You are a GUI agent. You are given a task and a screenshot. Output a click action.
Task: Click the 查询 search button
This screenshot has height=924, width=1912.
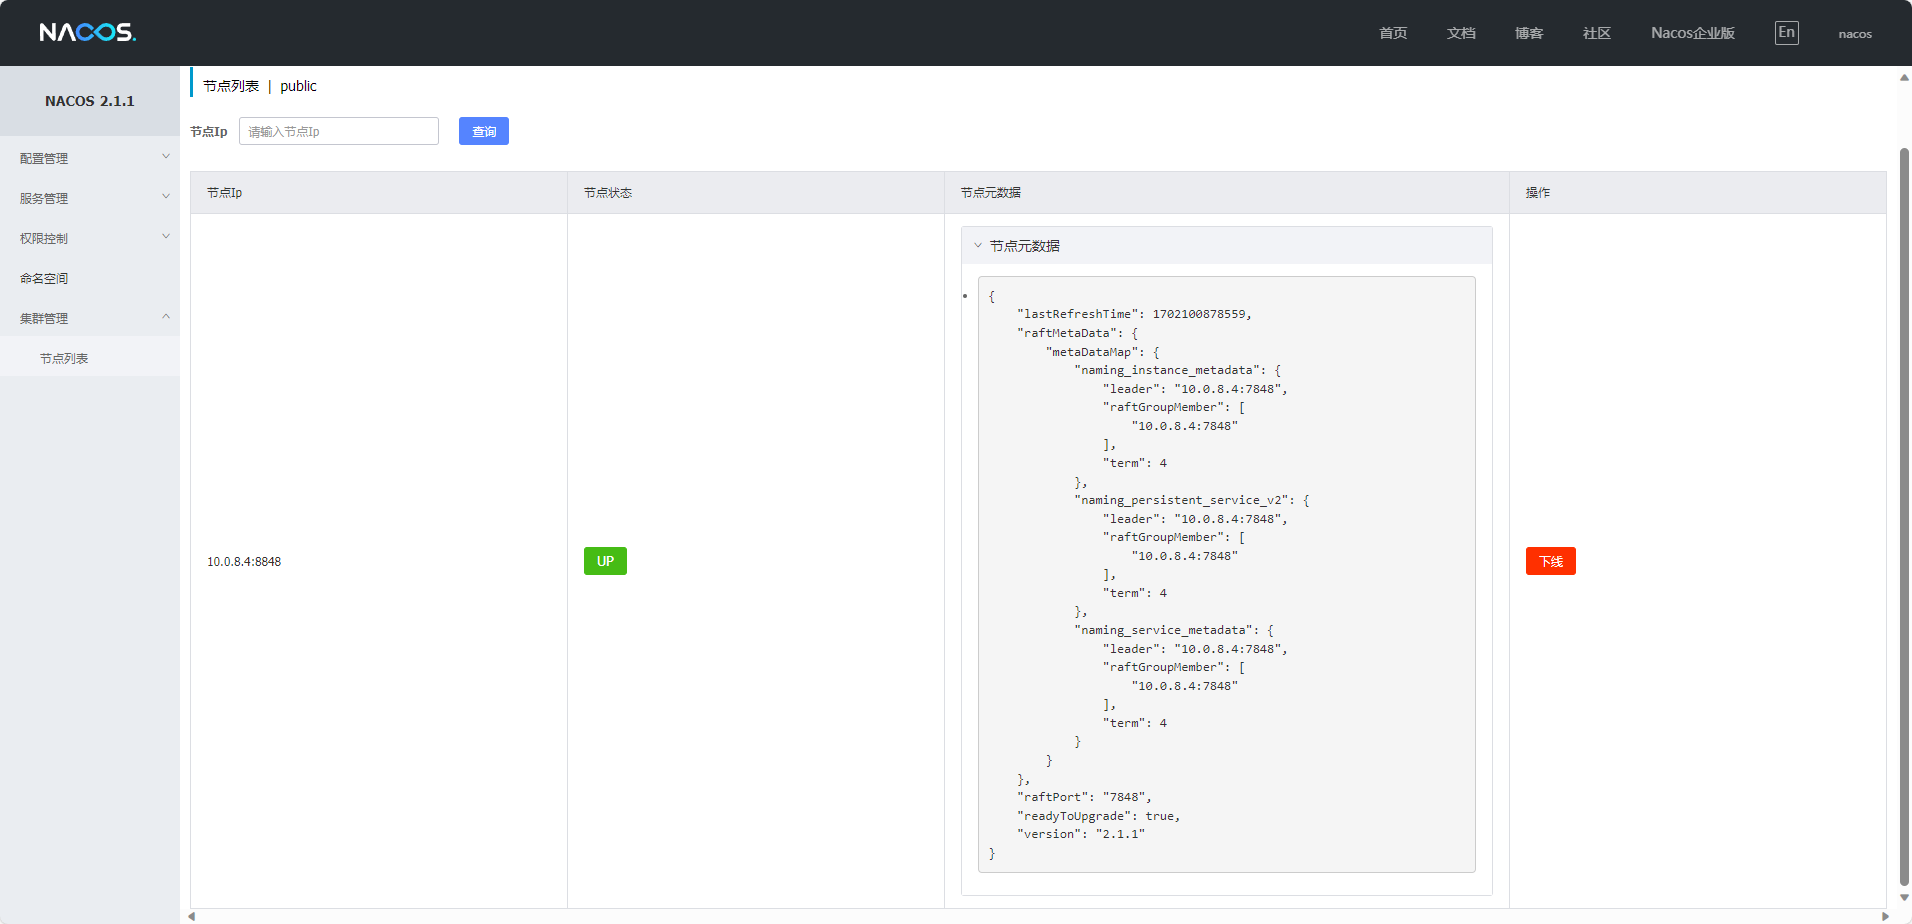click(484, 131)
